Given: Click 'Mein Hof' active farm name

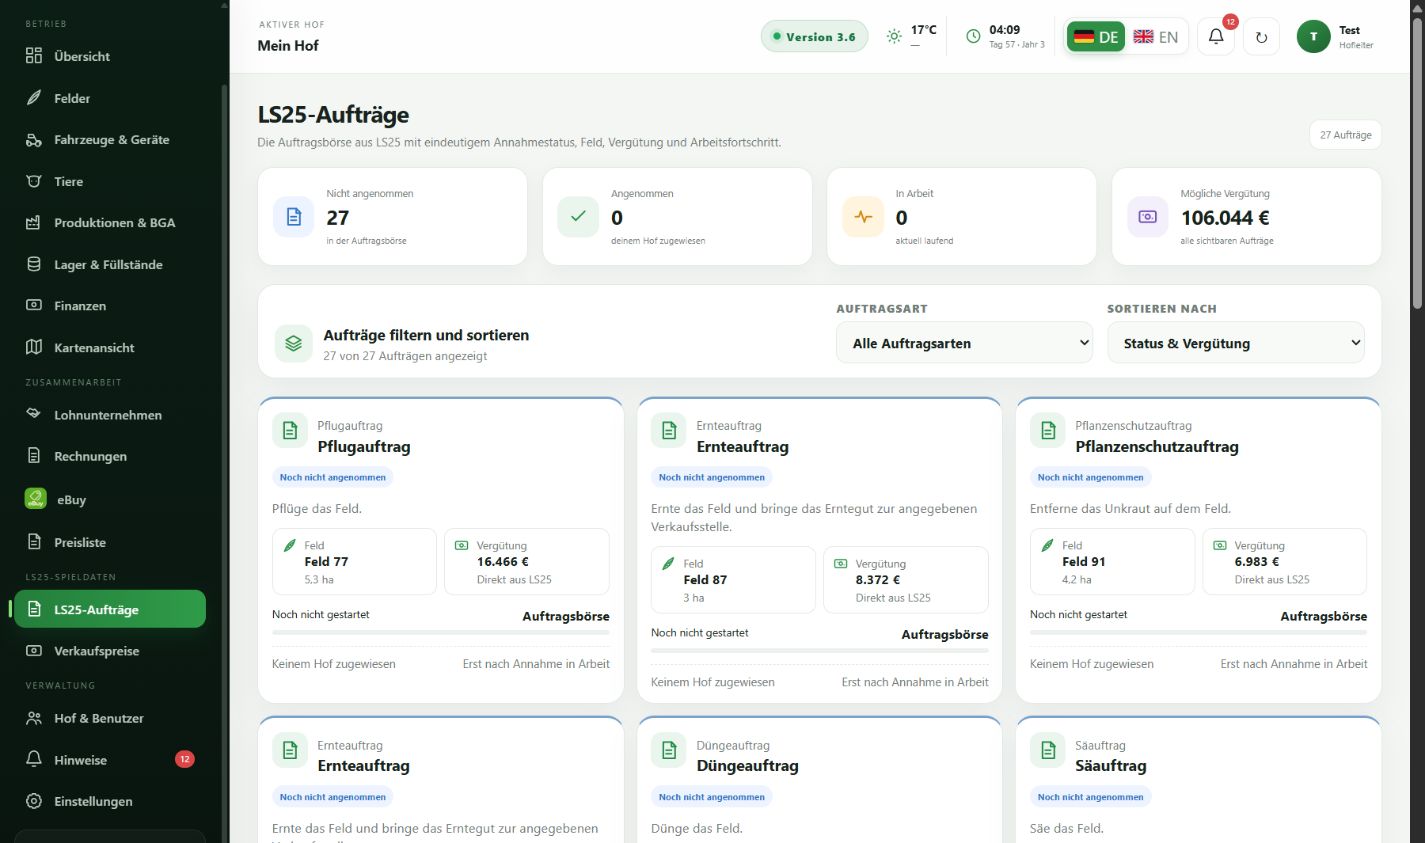Looking at the screenshot, I should [288, 46].
